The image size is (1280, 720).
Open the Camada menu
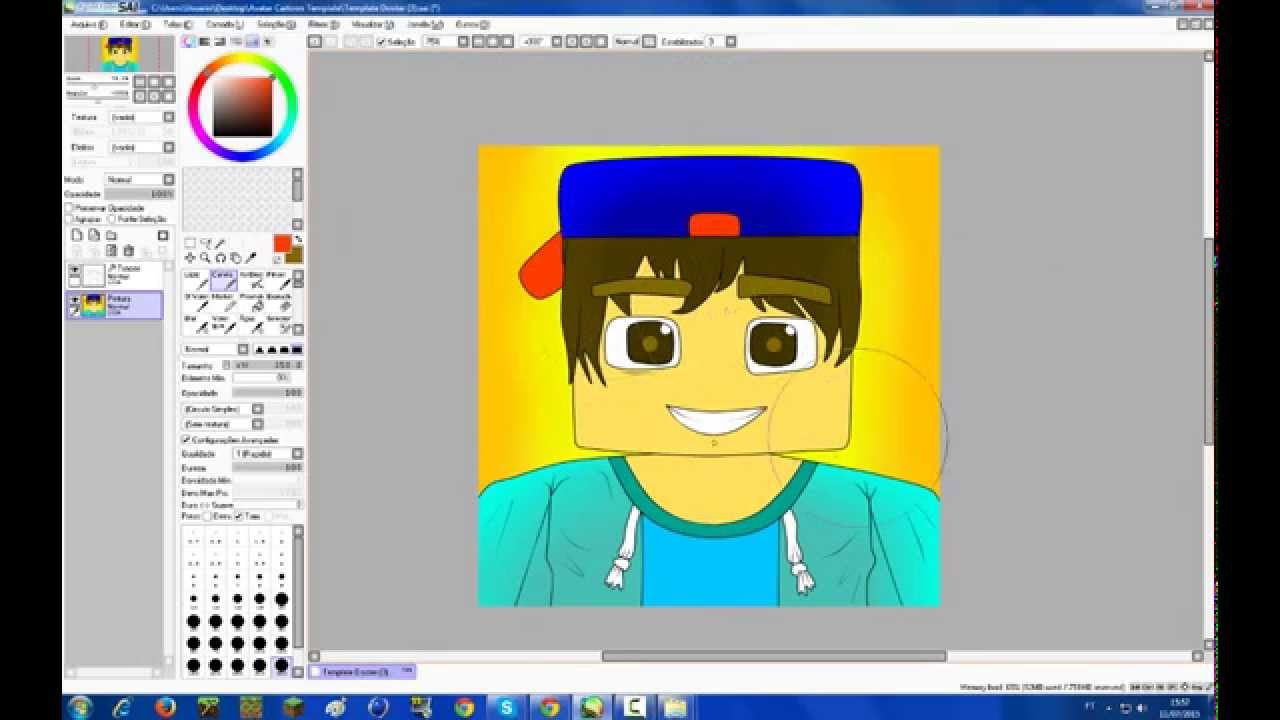coord(225,24)
